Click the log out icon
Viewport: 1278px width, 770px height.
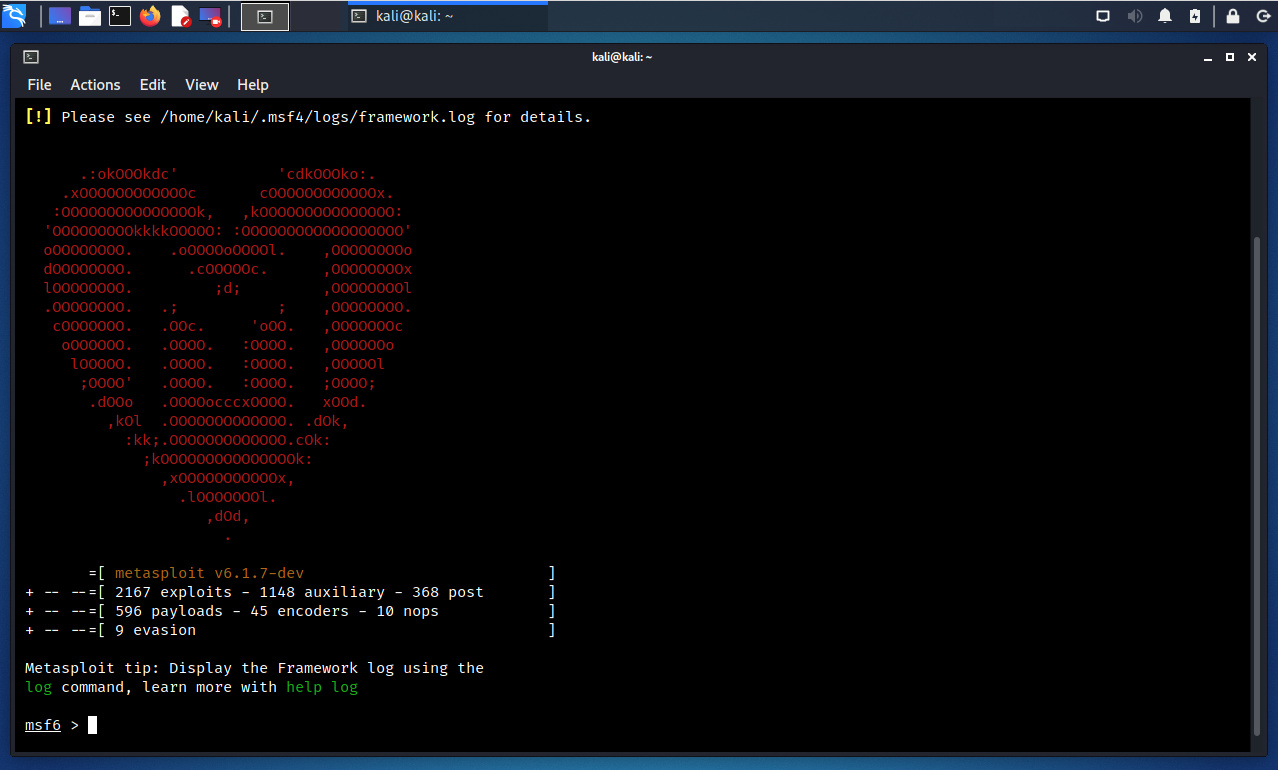[1262, 16]
